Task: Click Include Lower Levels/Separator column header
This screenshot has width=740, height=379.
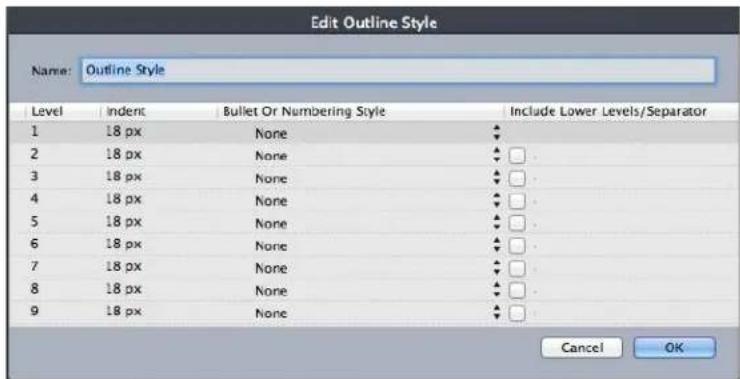Action: coord(608,112)
